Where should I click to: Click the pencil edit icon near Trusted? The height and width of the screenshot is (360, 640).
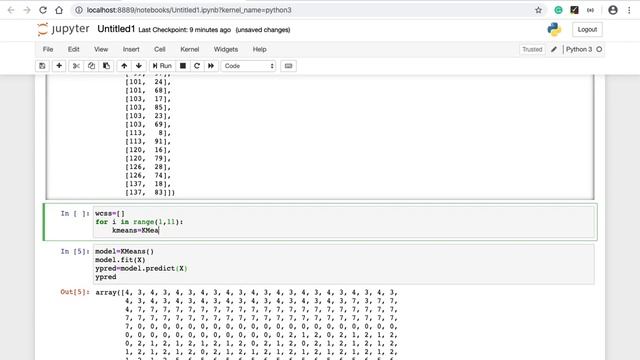tap(554, 49)
